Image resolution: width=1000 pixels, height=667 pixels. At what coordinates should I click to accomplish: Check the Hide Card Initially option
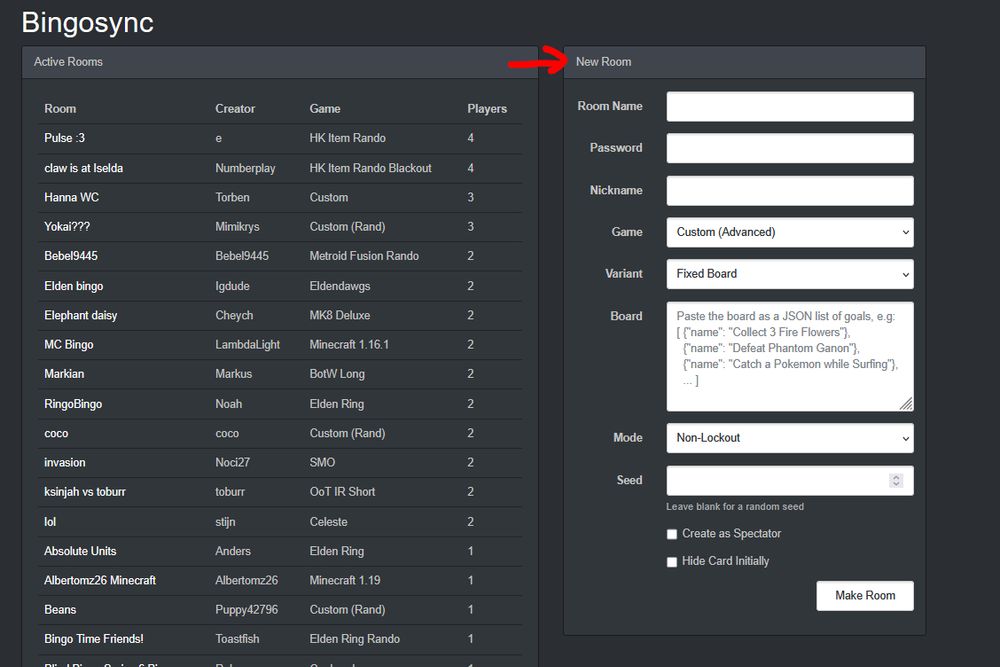[x=671, y=561]
